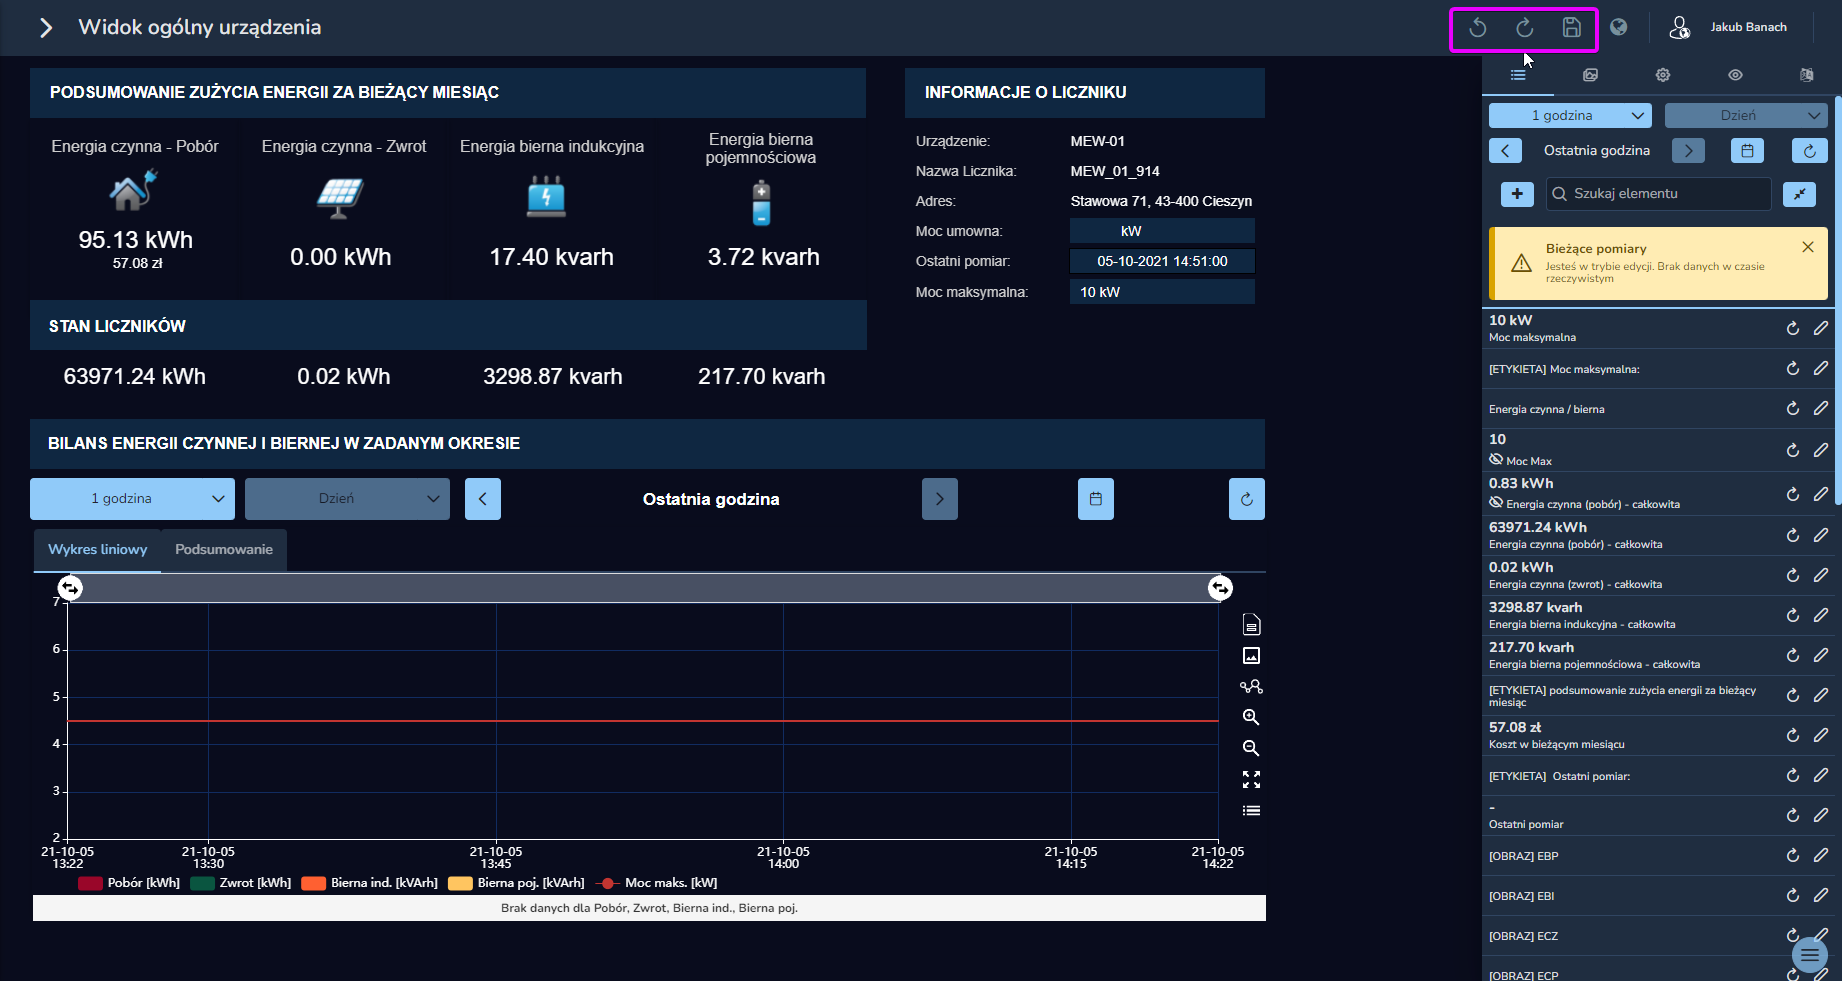
Task: Save the view with the floppy disk icon
Action: click(1572, 28)
